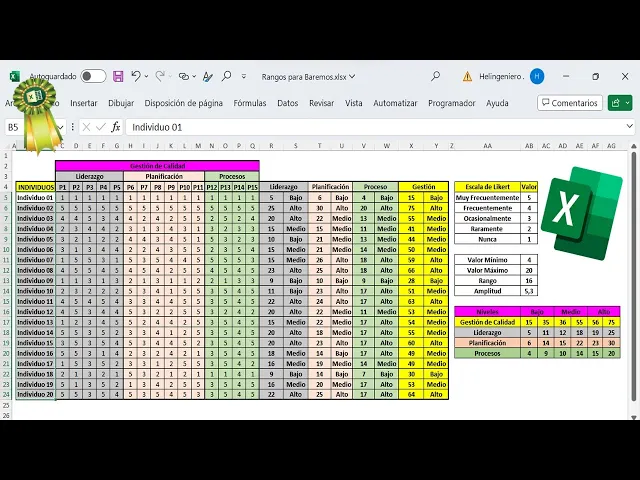Click the Undo arrow icon
The height and width of the screenshot is (480, 640).
(x=136, y=76)
